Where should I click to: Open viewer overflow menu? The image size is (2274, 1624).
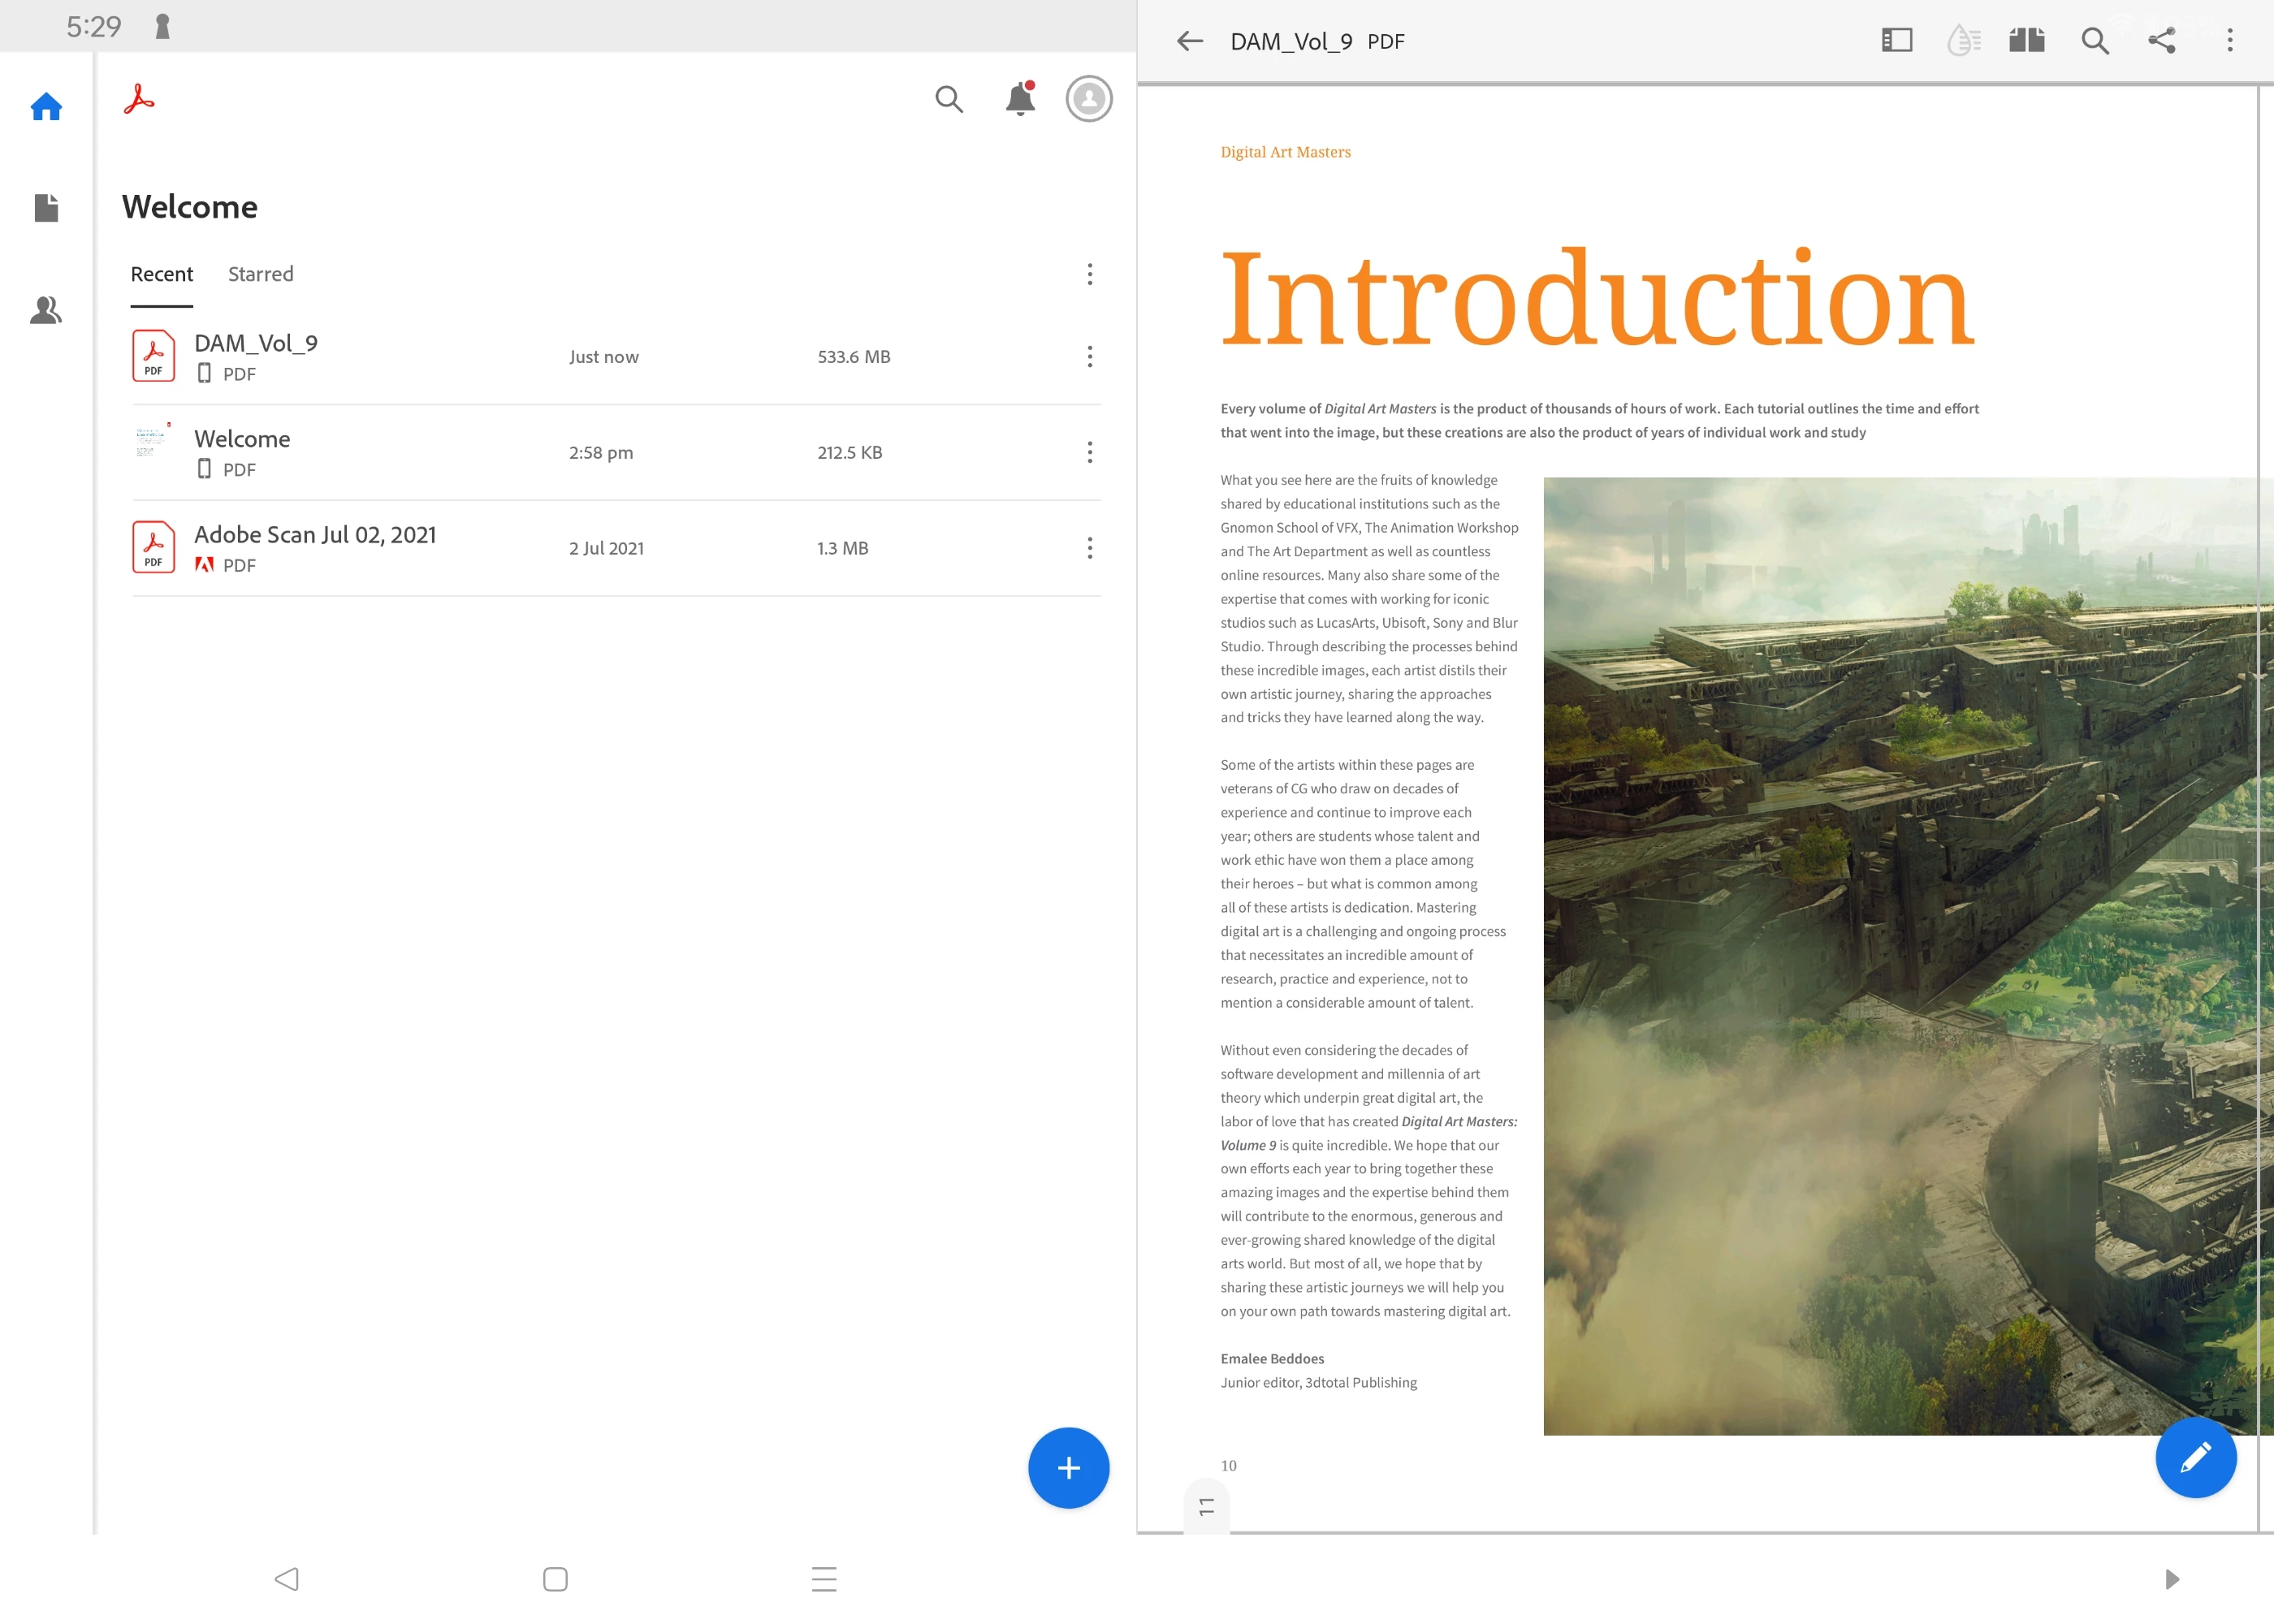(x=2229, y=41)
